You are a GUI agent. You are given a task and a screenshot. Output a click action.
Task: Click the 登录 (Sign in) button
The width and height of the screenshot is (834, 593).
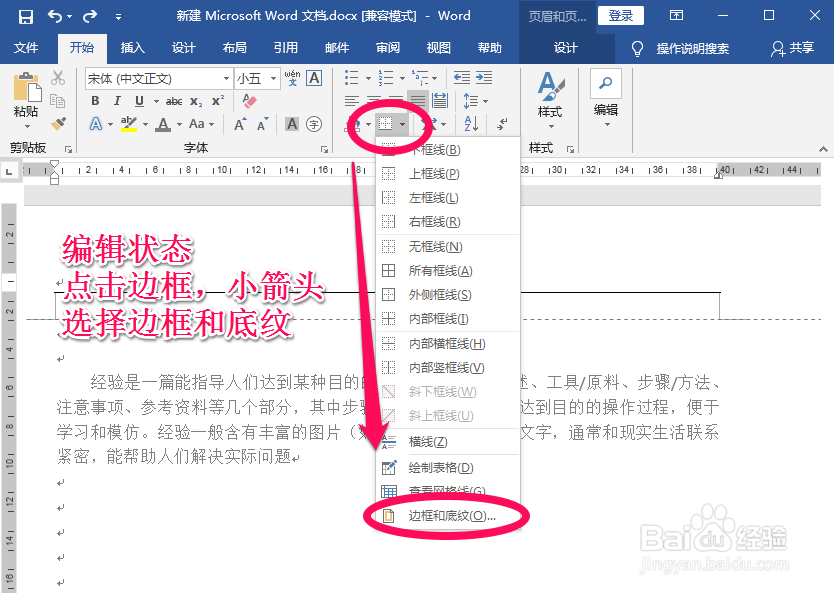coord(621,15)
